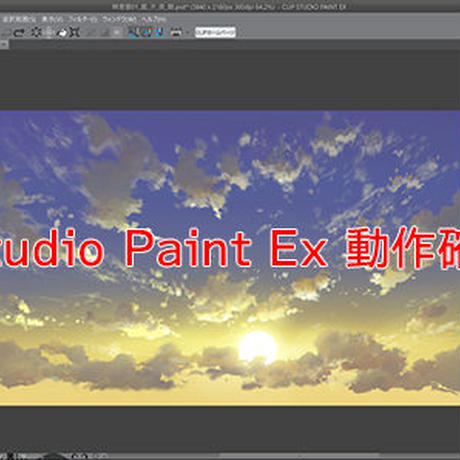Open the Window (ウィンドウ) menu
Image resolution: width=460 pixels, height=460 pixels.
[x=119, y=19]
